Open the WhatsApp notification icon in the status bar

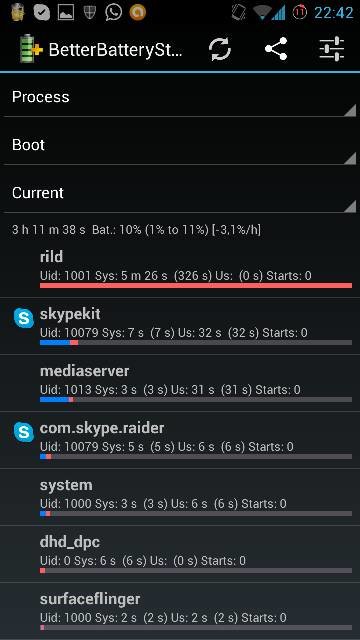pyautogui.click(x=113, y=12)
